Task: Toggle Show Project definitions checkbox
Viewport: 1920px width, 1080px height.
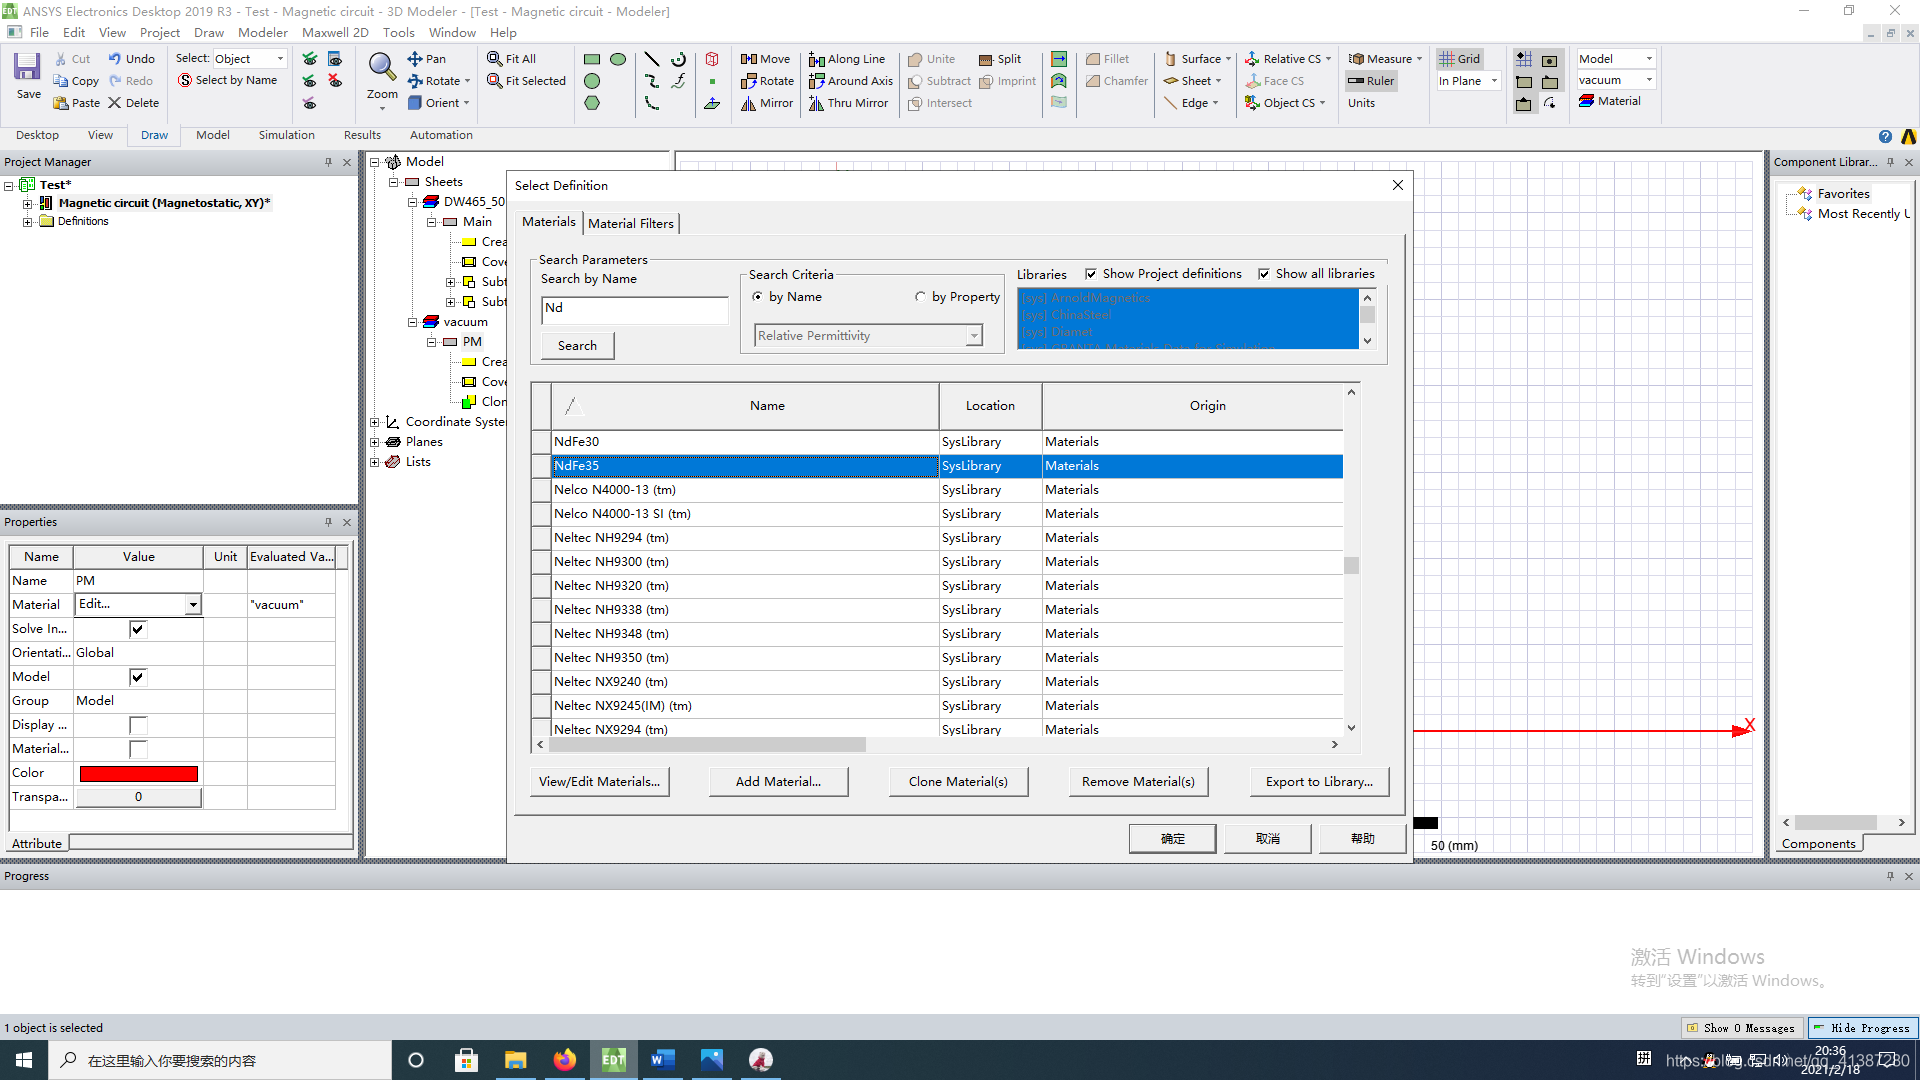Action: point(1091,274)
